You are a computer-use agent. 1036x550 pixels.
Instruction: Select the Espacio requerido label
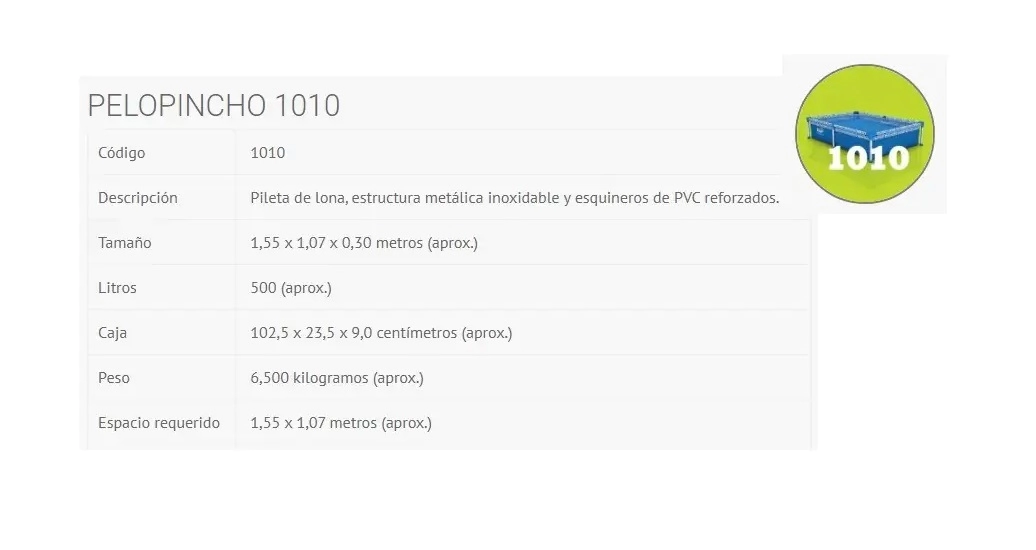click(x=159, y=422)
